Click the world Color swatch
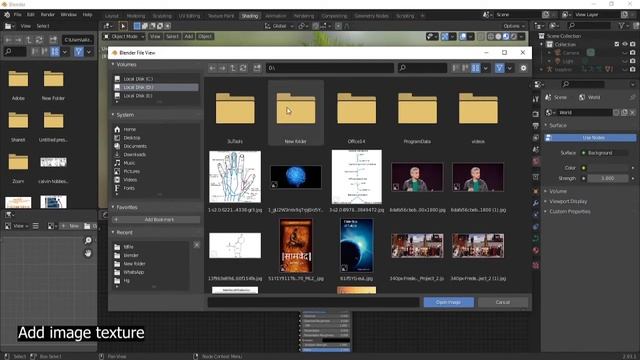The height and width of the screenshot is (360, 640). 608,168
